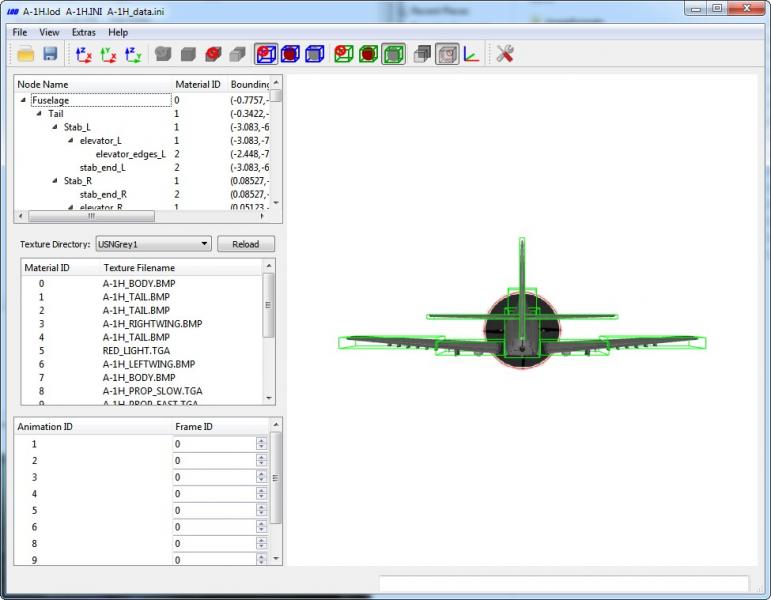Toggle the coordinate axes display icon
The image size is (771, 600).
tap(471, 54)
